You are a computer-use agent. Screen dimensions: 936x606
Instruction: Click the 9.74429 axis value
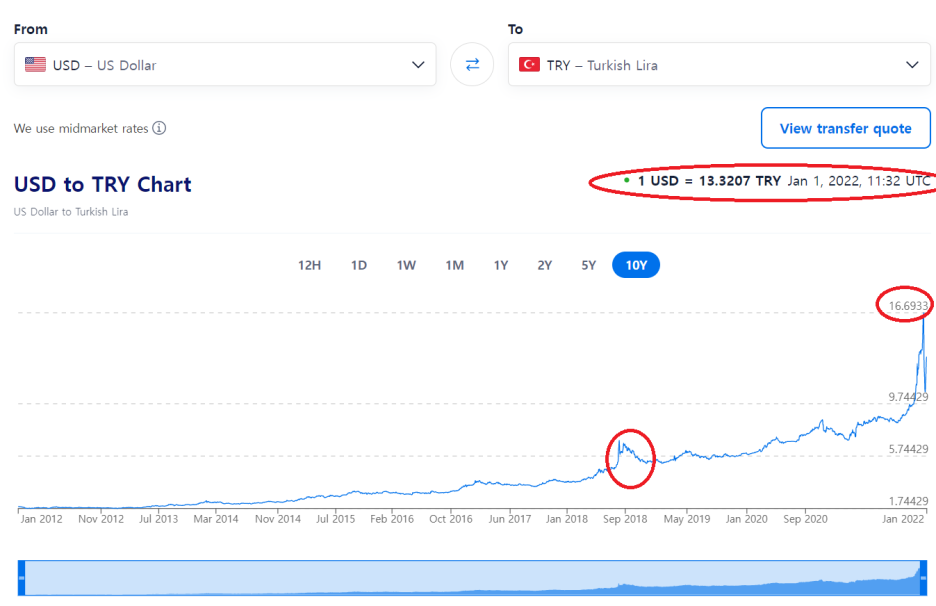pyautogui.click(x=908, y=397)
